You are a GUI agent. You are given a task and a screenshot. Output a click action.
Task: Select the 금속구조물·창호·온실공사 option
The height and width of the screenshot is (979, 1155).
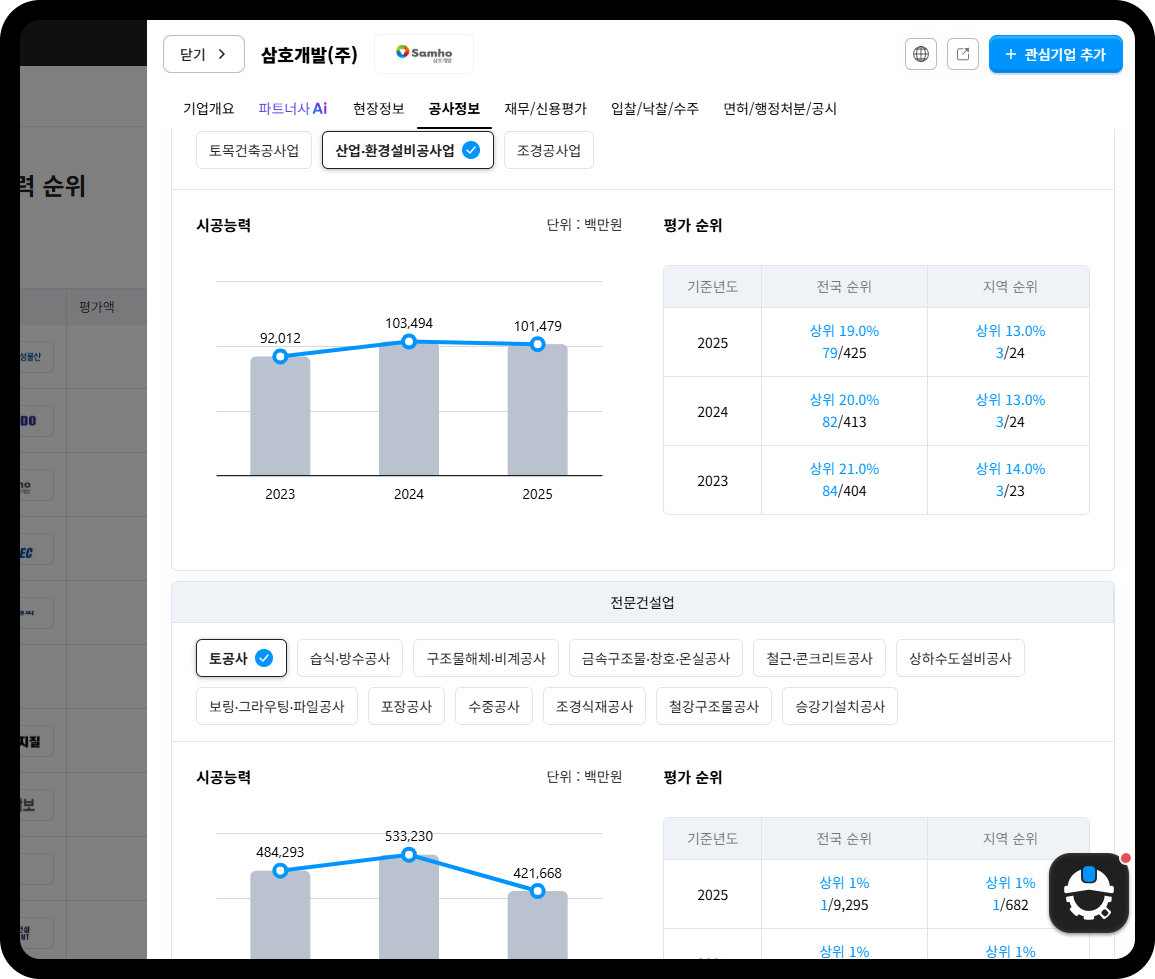pyautogui.click(x=656, y=658)
